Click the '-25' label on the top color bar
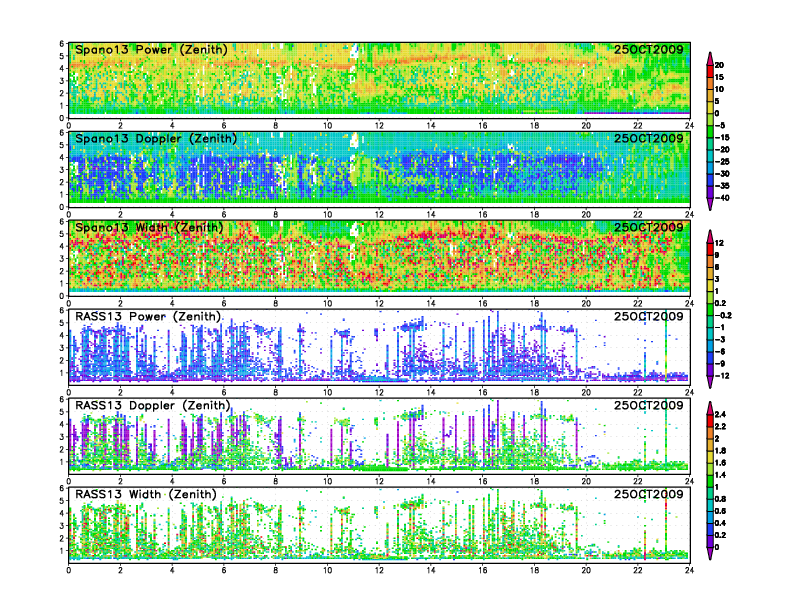The width and height of the screenshot is (792, 612). [x=722, y=162]
